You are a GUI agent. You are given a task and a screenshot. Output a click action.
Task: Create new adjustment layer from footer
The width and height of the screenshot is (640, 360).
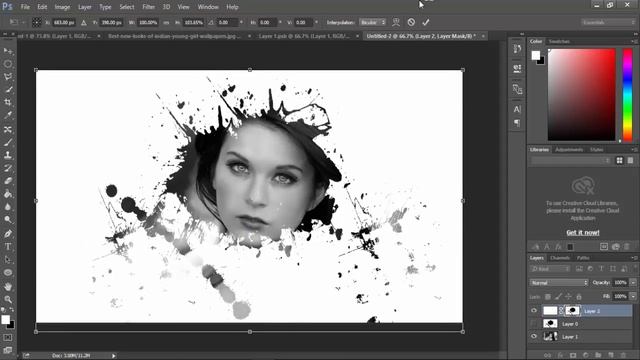[586, 356]
